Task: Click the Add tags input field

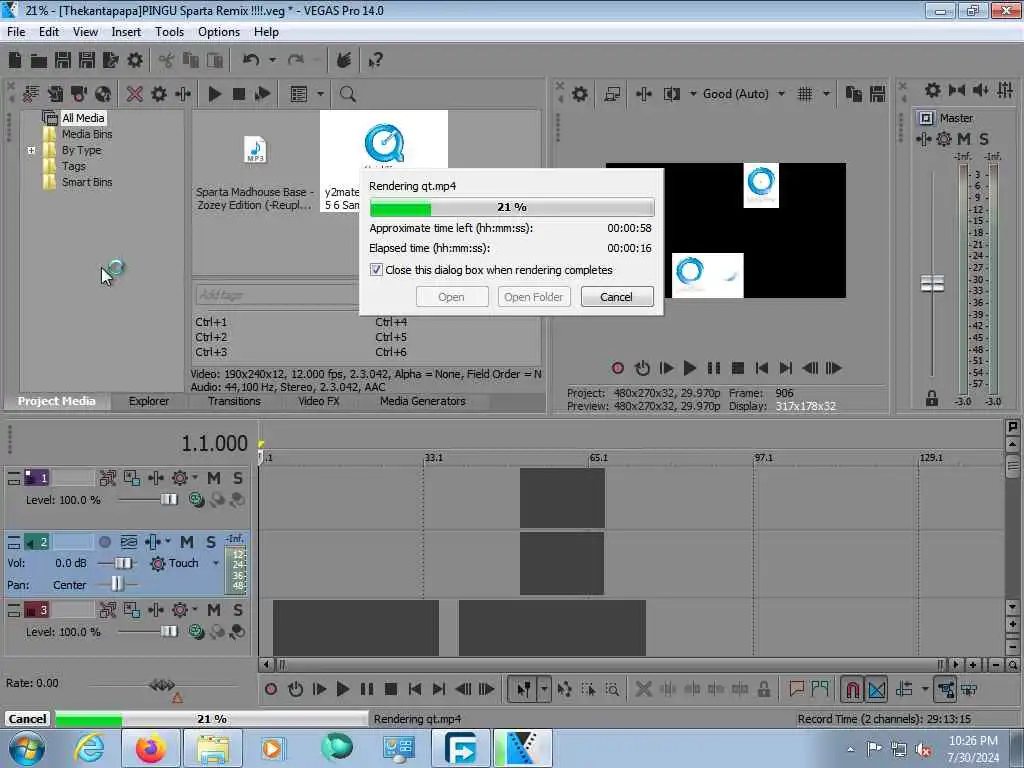Action: (276, 295)
